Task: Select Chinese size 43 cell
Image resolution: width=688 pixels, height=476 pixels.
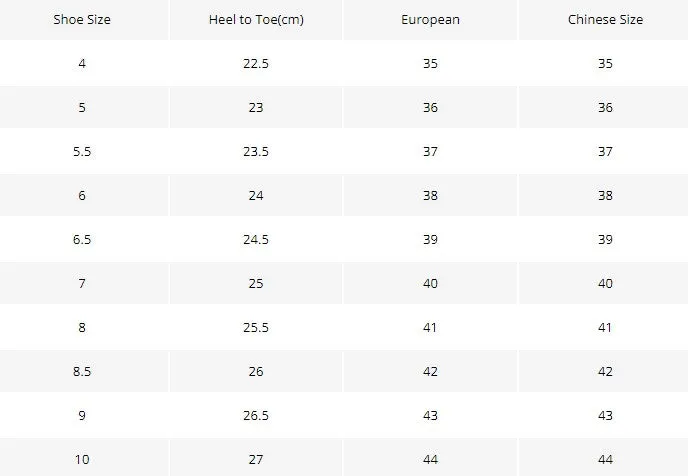Action: point(605,415)
